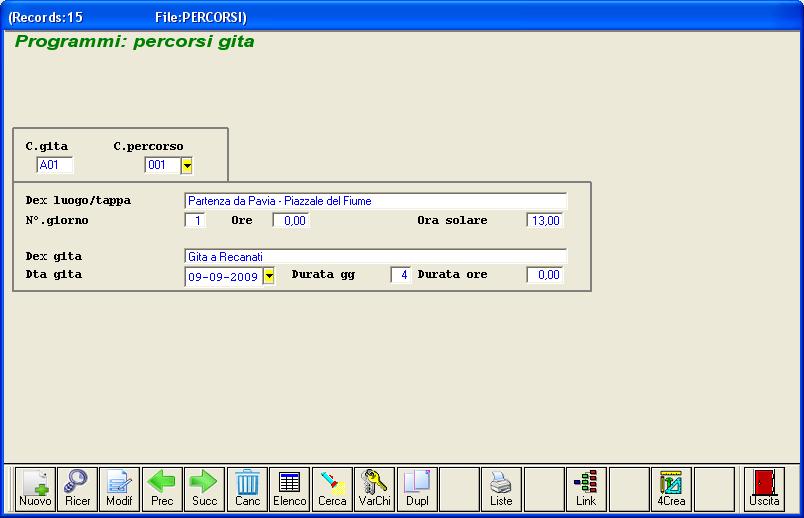Image resolution: width=804 pixels, height=518 pixels.
Task: Click the Ora solare field showing 13,00
Action: click(x=545, y=221)
